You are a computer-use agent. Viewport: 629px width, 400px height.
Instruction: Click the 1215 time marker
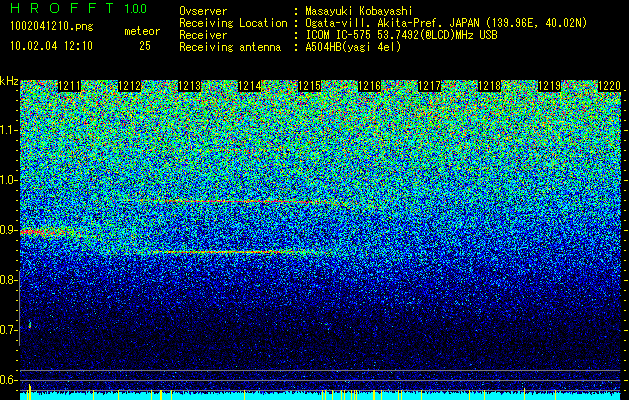click(310, 86)
